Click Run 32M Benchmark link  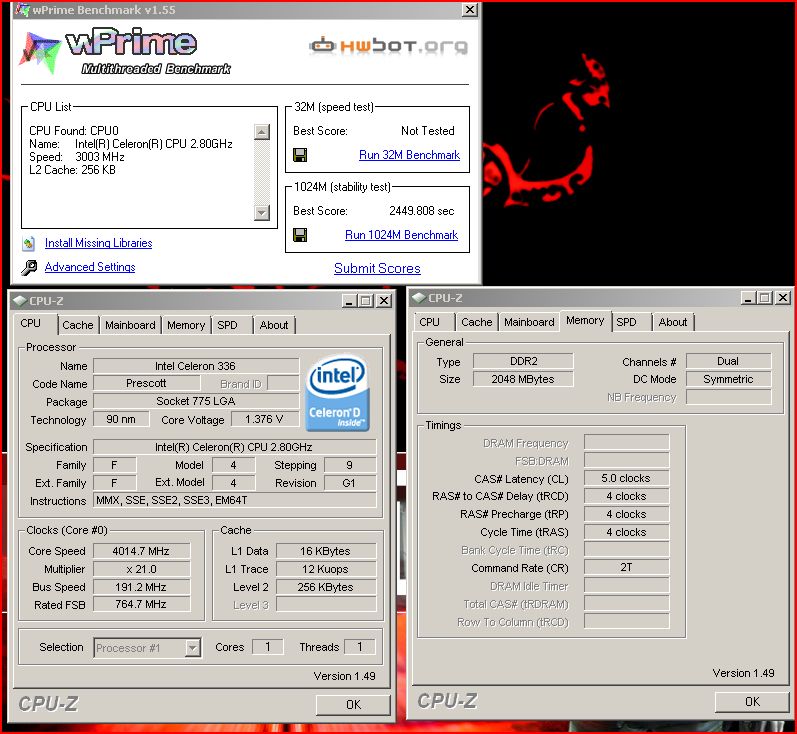pos(409,155)
